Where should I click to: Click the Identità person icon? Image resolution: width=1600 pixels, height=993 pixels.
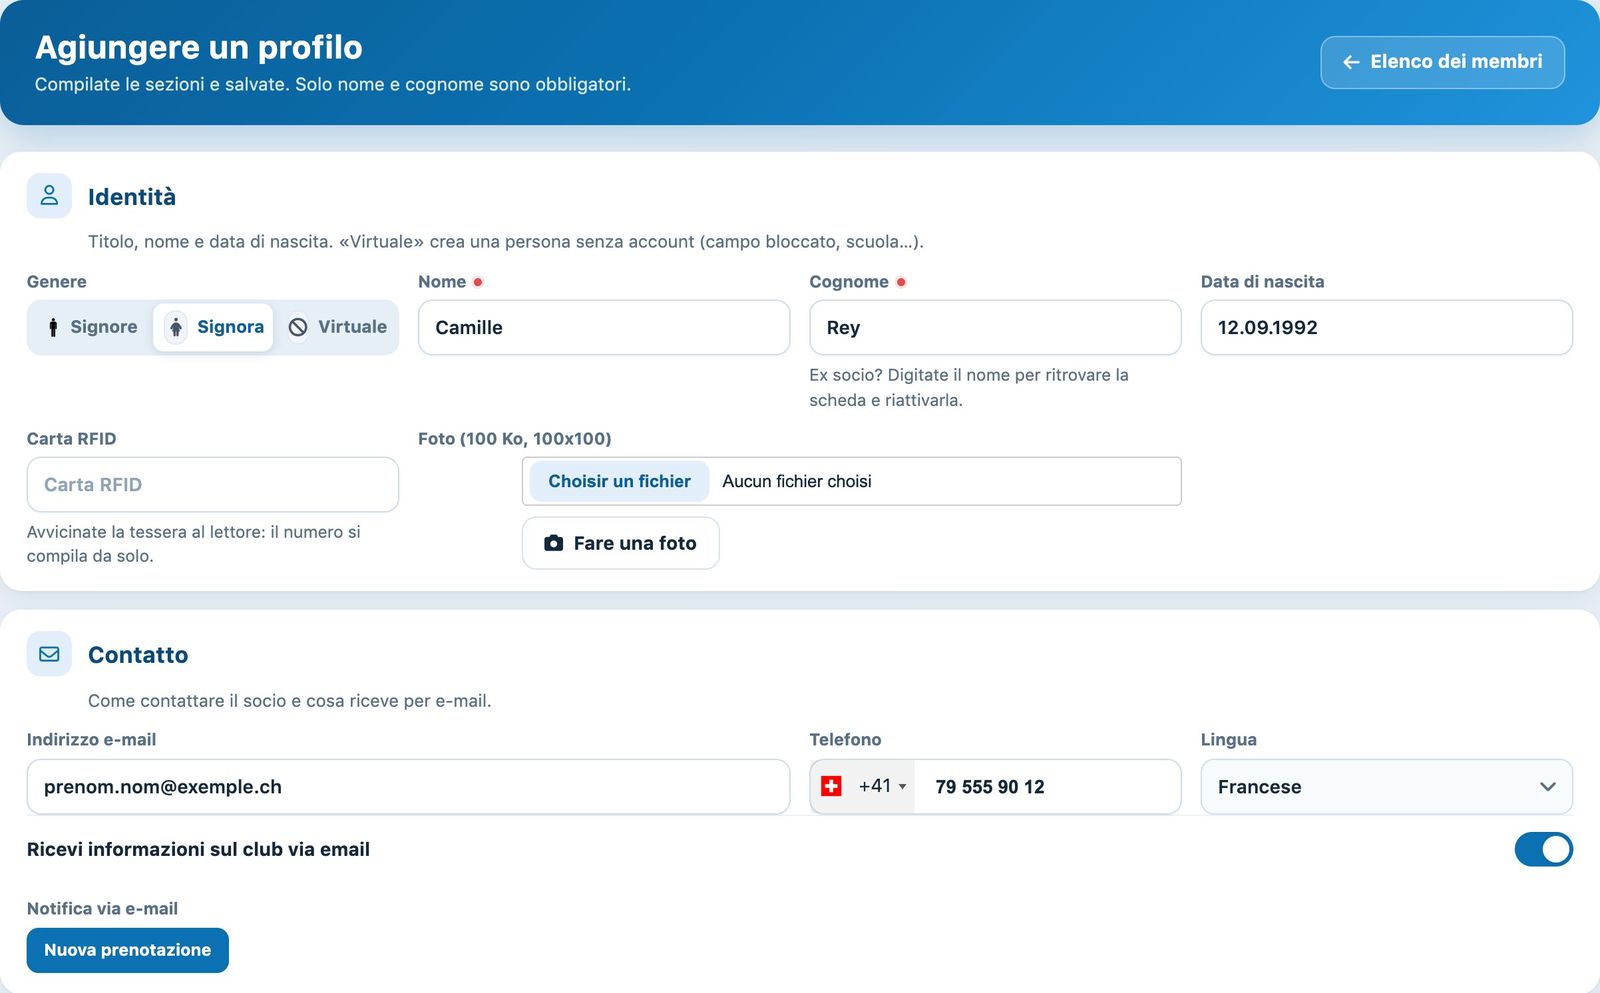point(49,196)
